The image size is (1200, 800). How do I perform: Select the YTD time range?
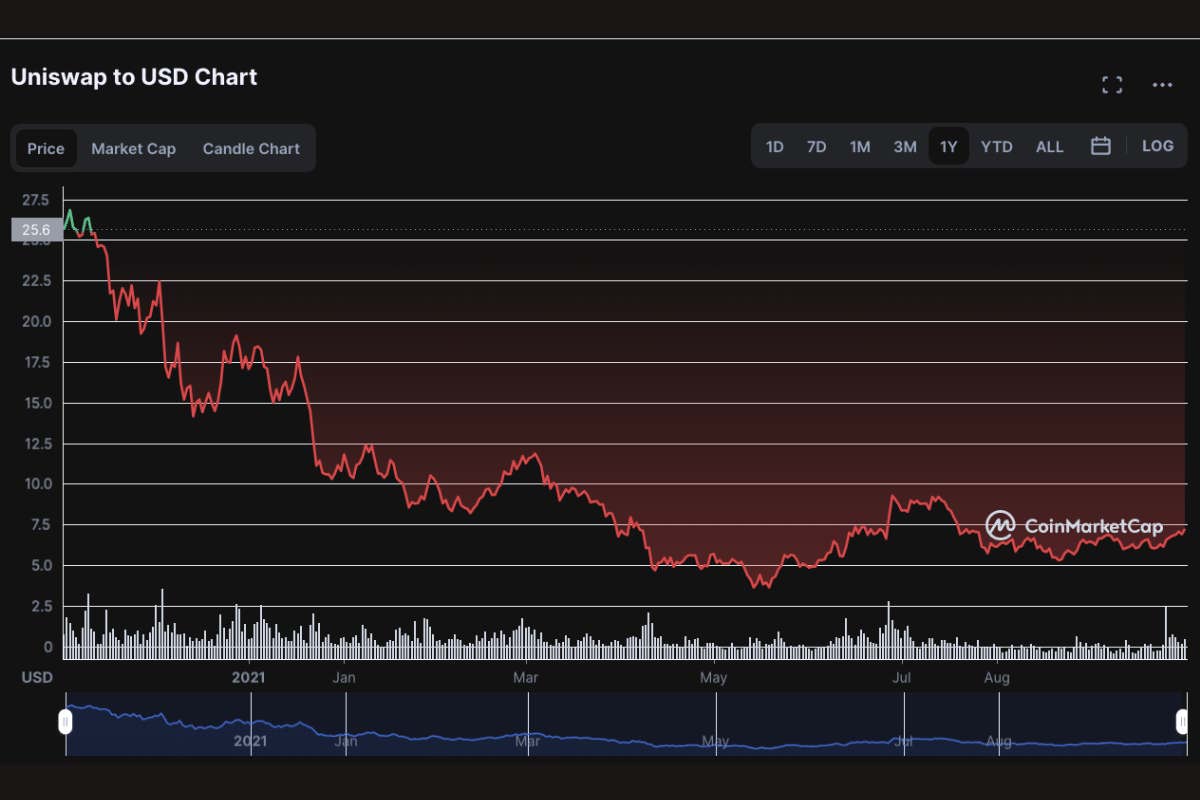996,146
